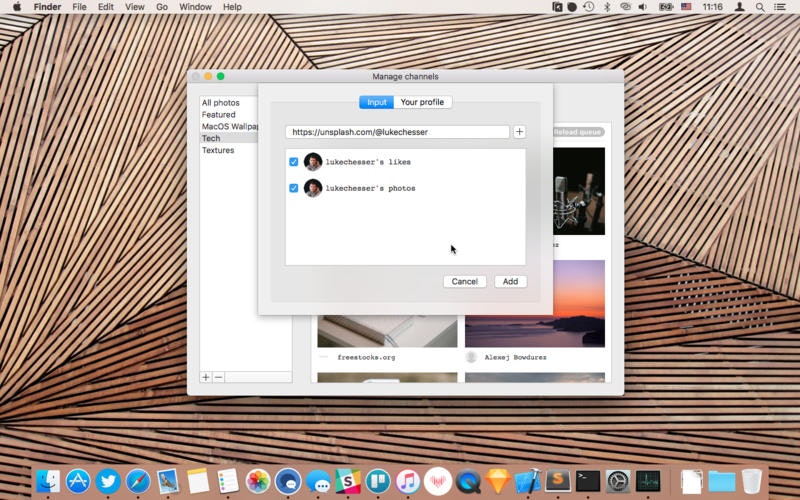Select the Tech channel in sidebar
The height and width of the screenshot is (500, 800).
tap(229, 138)
